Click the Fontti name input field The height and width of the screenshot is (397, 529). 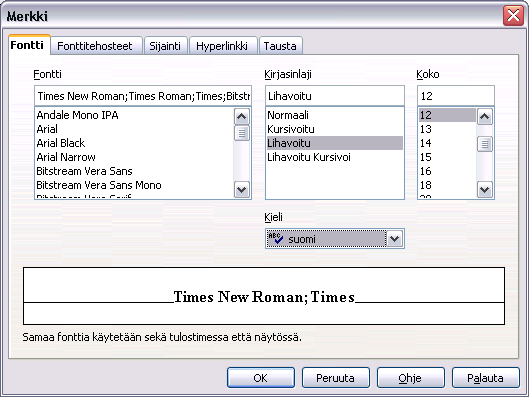[x=143, y=96]
